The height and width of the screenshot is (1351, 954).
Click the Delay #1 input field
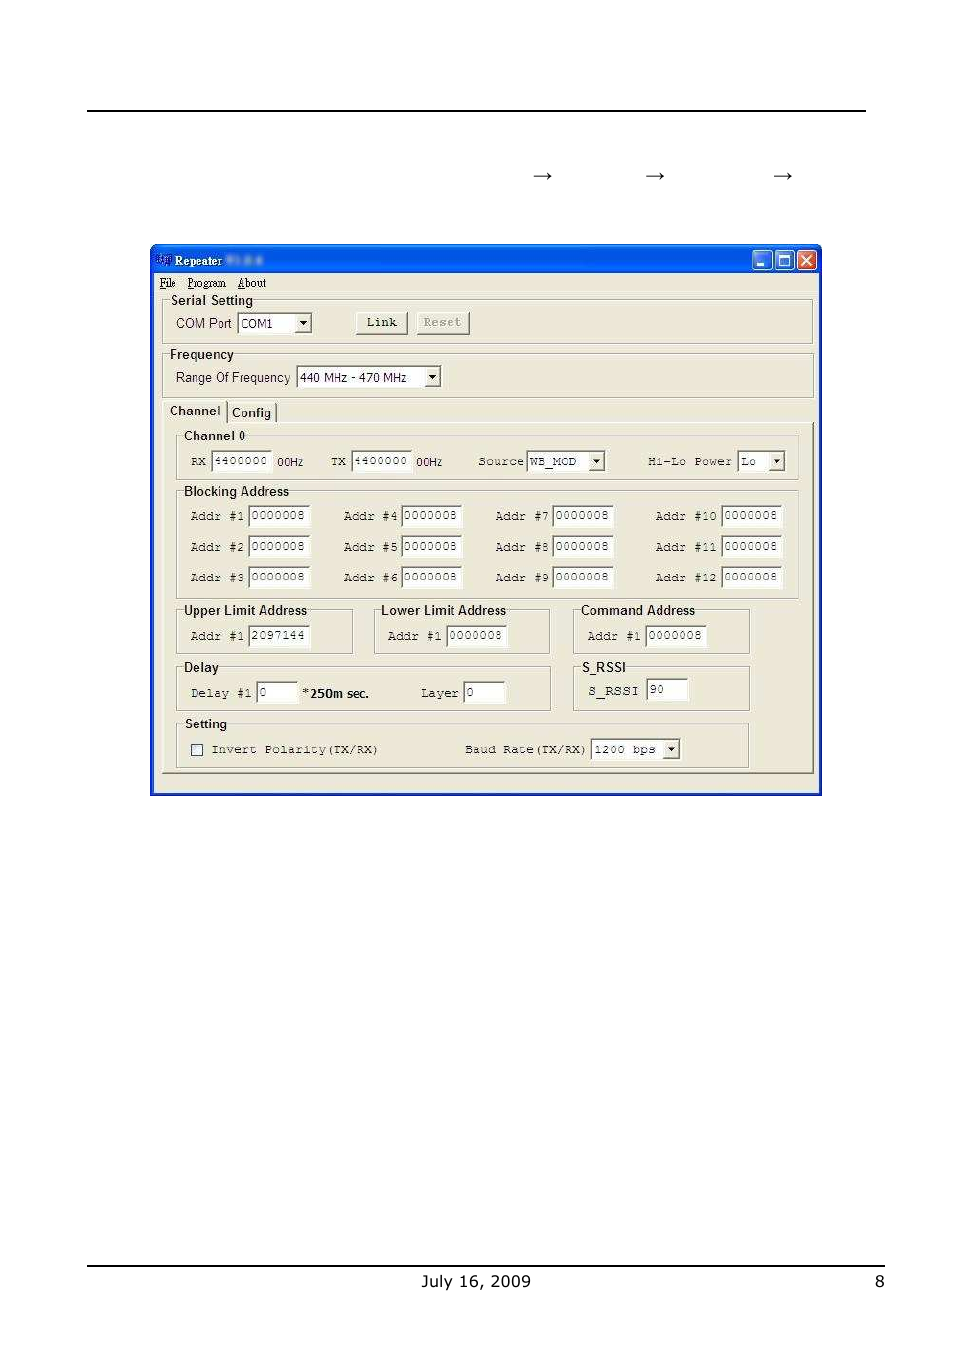click(277, 693)
